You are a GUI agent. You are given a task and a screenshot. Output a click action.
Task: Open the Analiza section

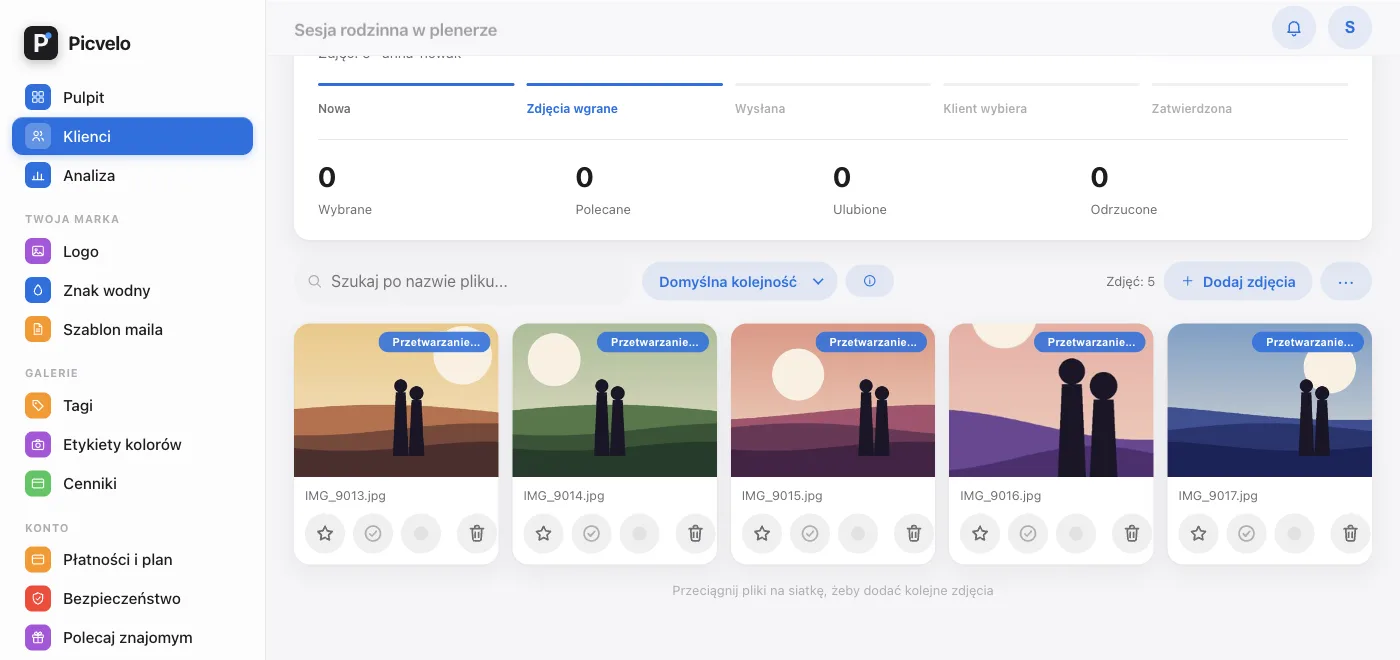pos(132,176)
